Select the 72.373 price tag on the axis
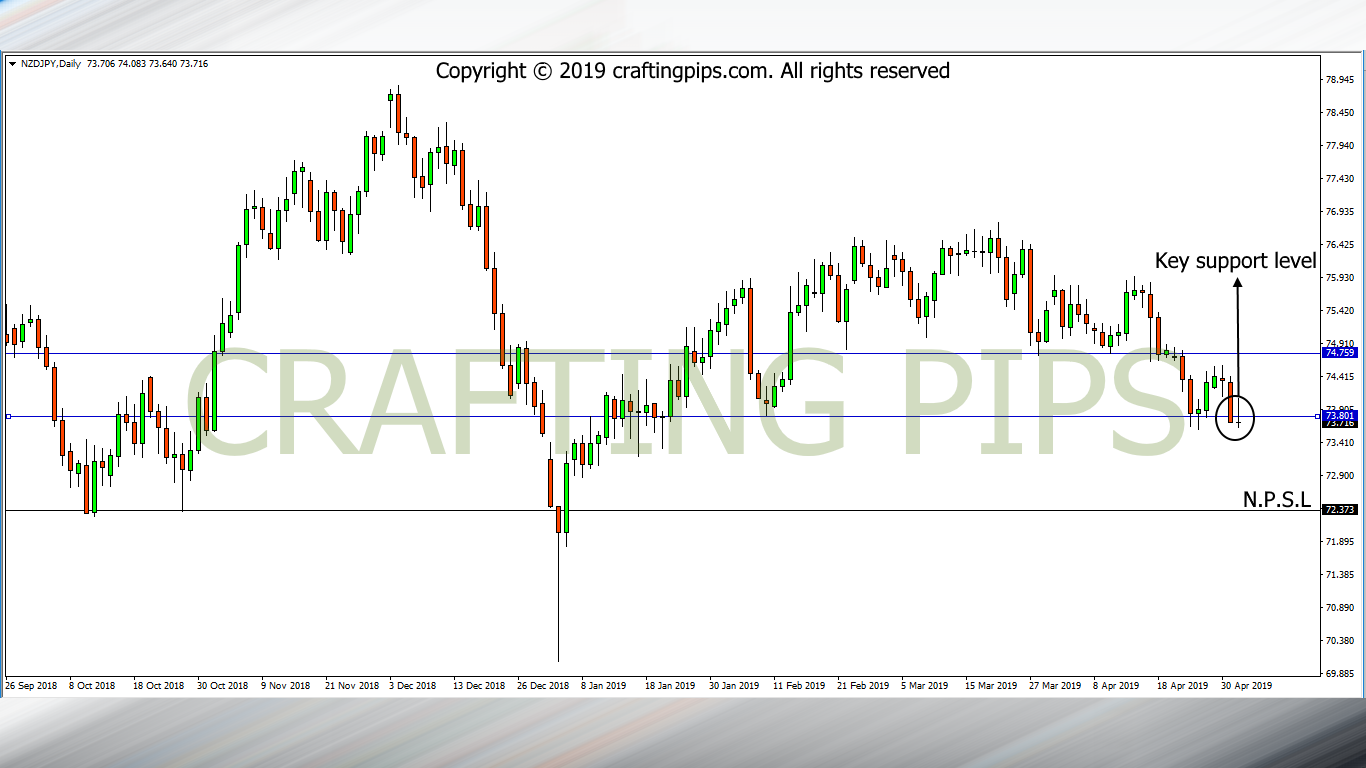The height and width of the screenshot is (768, 1366). (x=1339, y=510)
